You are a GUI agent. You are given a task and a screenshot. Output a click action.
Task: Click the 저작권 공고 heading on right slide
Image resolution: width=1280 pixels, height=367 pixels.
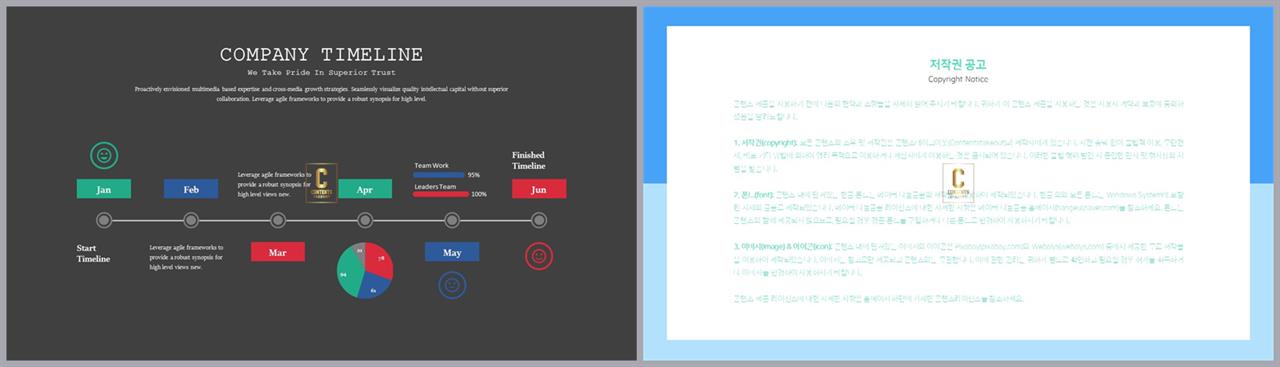pos(958,64)
